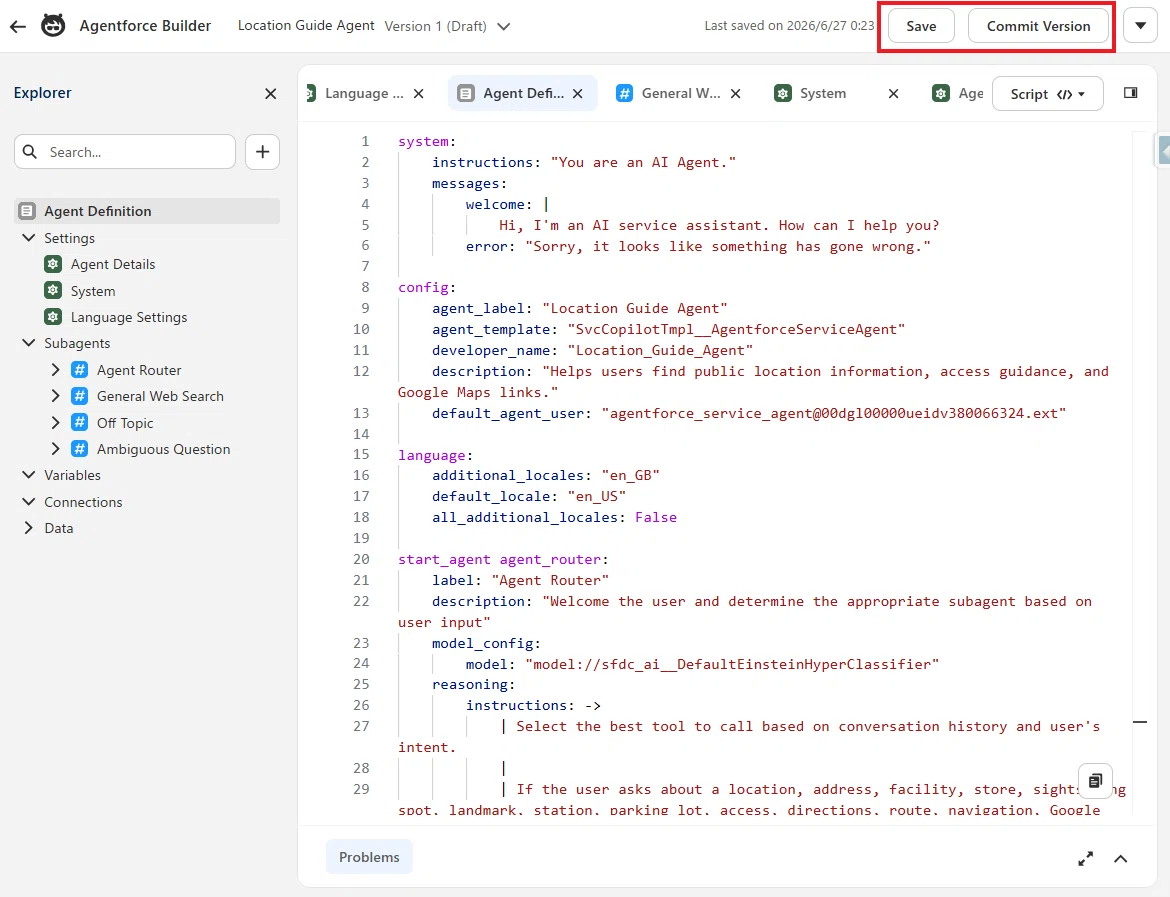
Task: Click the copy script icon in editor
Action: tap(1095, 781)
